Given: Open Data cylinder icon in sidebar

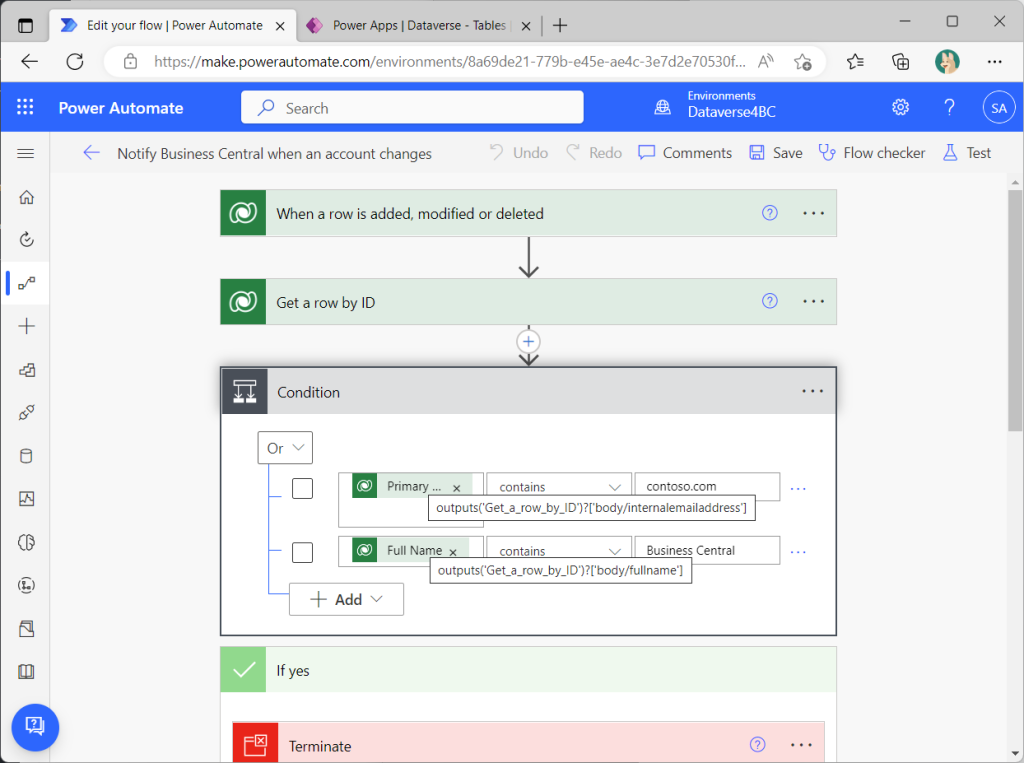Looking at the screenshot, I should pos(26,456).
